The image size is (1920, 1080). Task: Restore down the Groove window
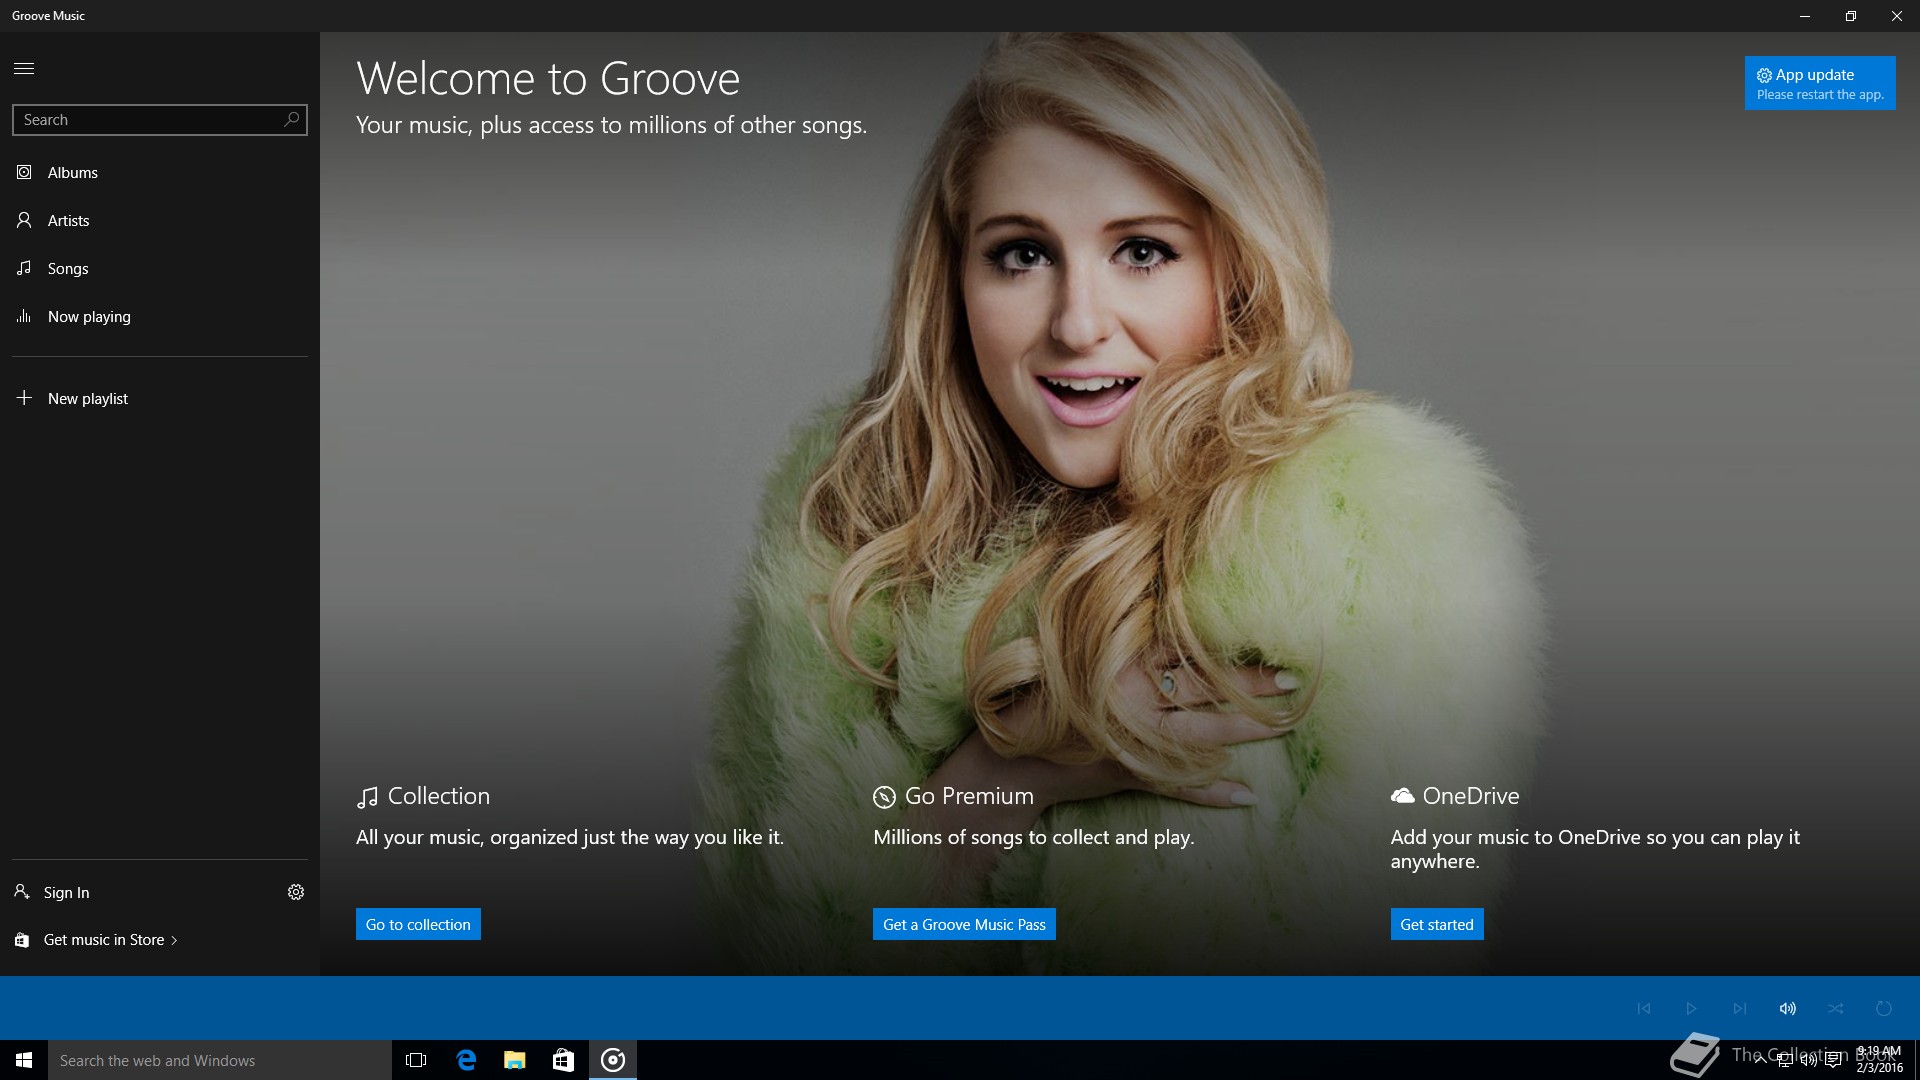coord(1850,16)
